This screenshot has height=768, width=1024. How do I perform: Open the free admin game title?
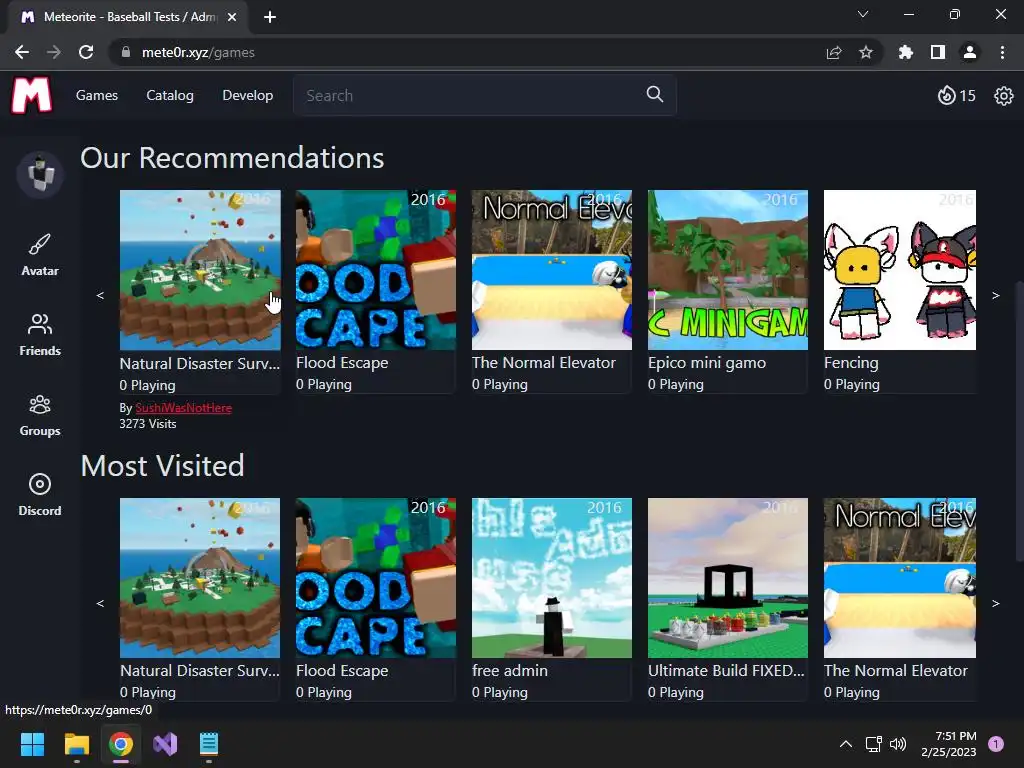509,670
